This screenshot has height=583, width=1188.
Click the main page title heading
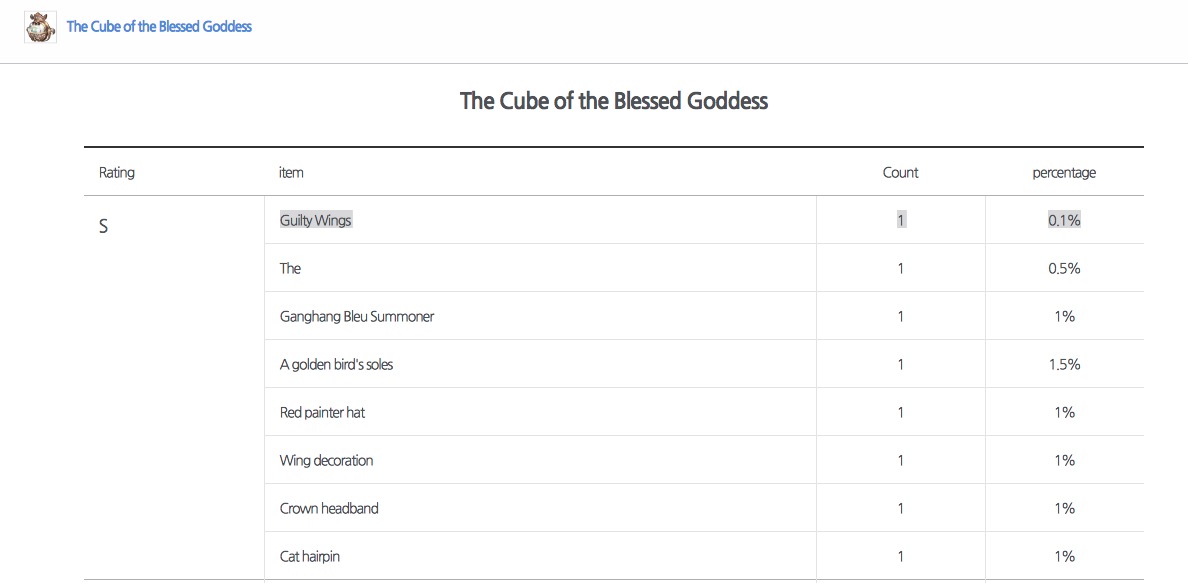click(613, 101)
